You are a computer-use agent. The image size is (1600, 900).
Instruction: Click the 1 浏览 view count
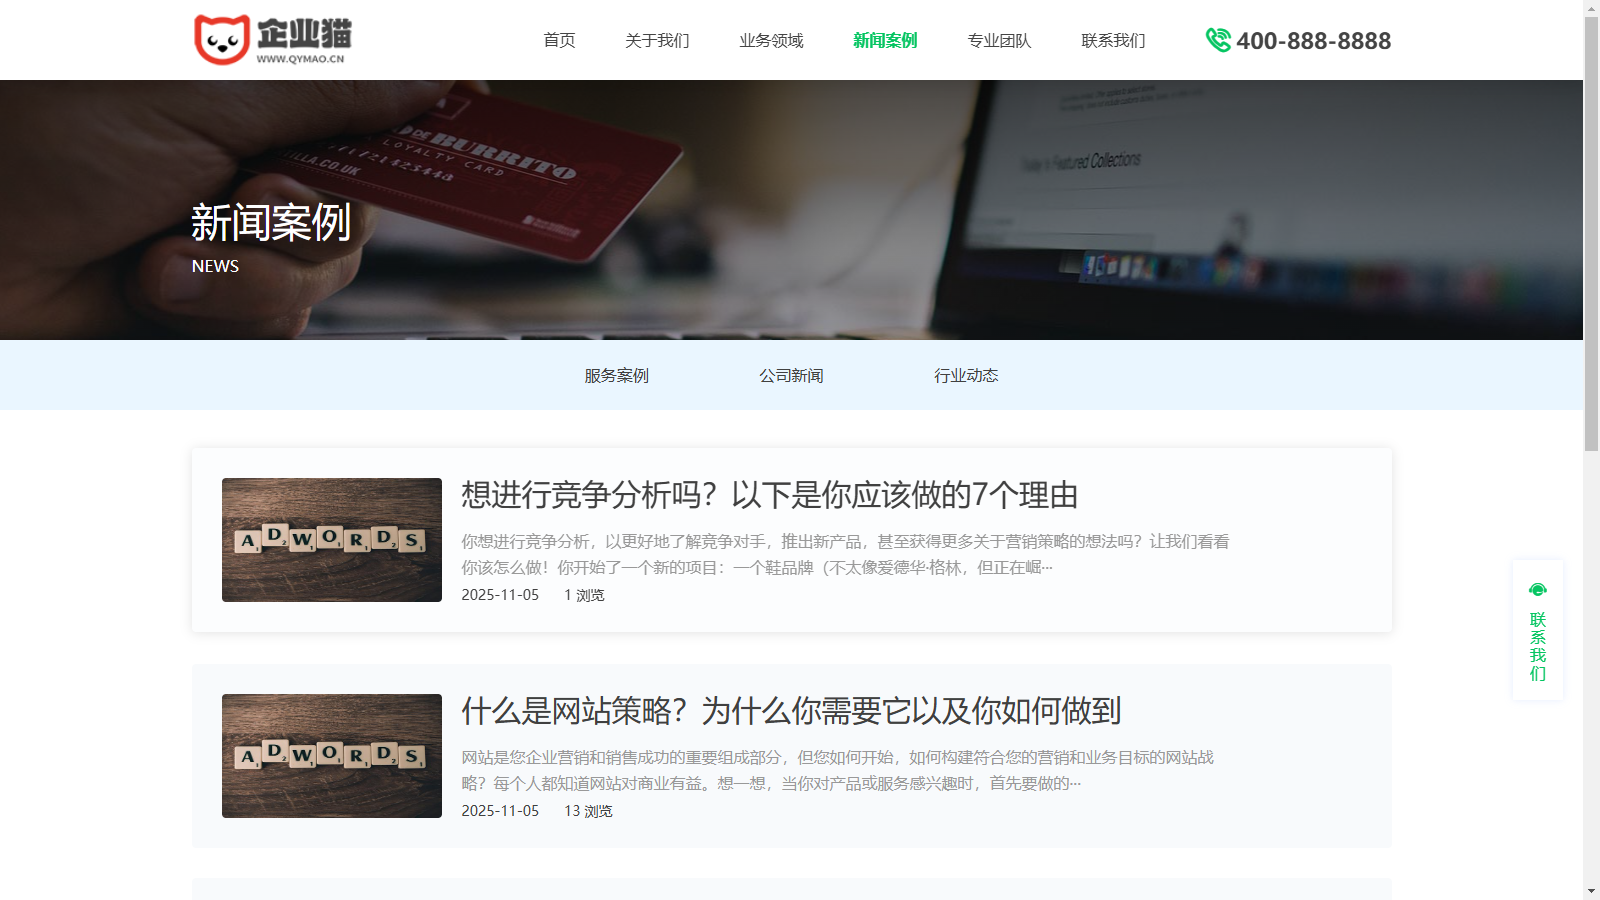coord(584,595)
